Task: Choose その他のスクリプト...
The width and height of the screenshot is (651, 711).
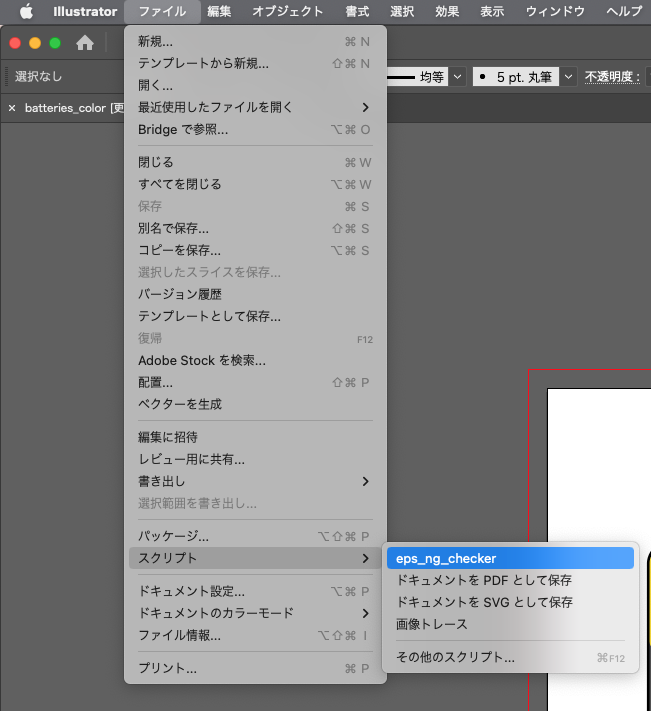Action: tap(510, 657)
